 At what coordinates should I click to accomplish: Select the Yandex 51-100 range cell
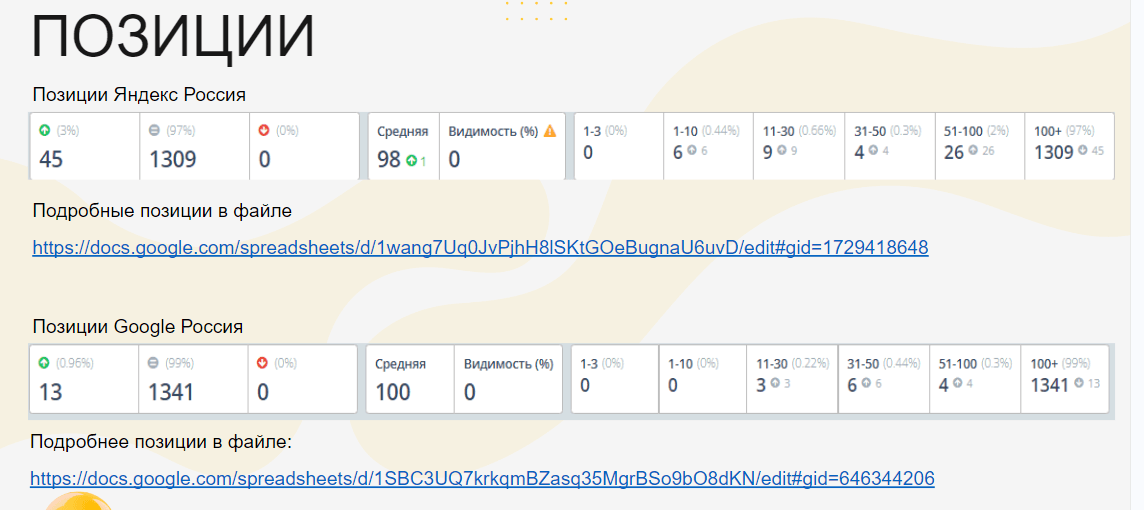click(x=980, y=146)
